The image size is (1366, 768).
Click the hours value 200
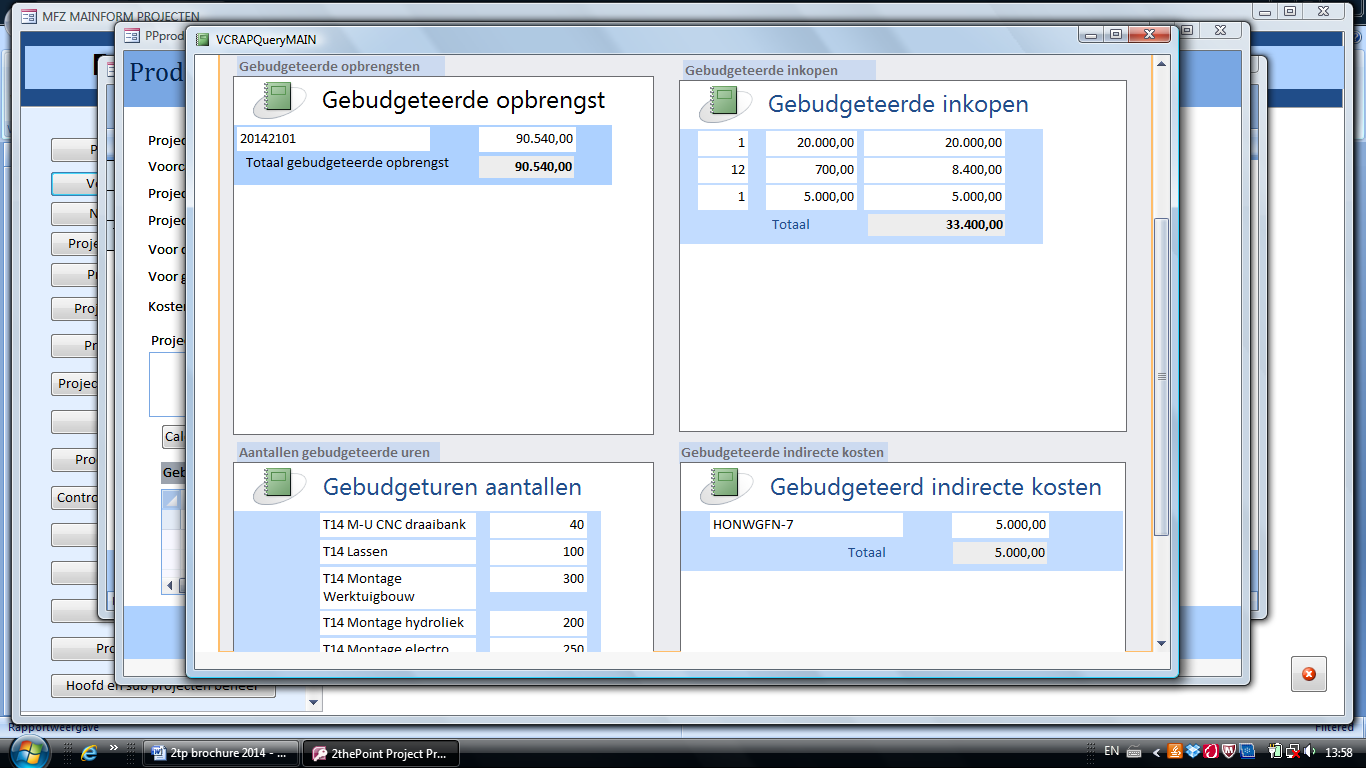pyautogui.click(x=538, y=623)
